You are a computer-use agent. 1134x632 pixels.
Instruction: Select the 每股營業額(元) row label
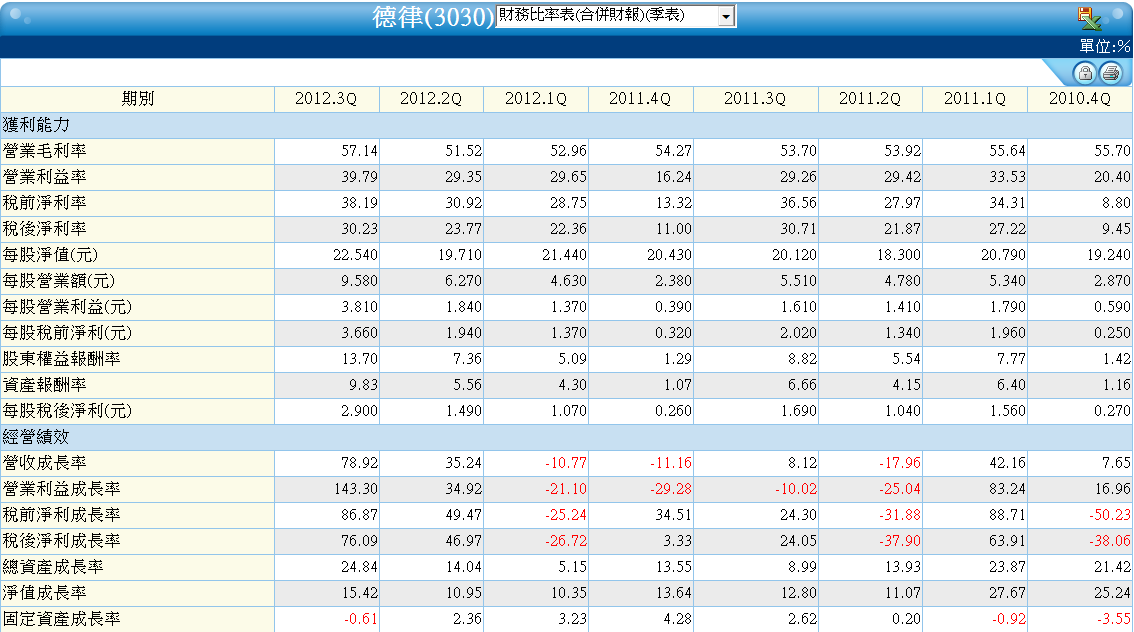pos(59,281)
